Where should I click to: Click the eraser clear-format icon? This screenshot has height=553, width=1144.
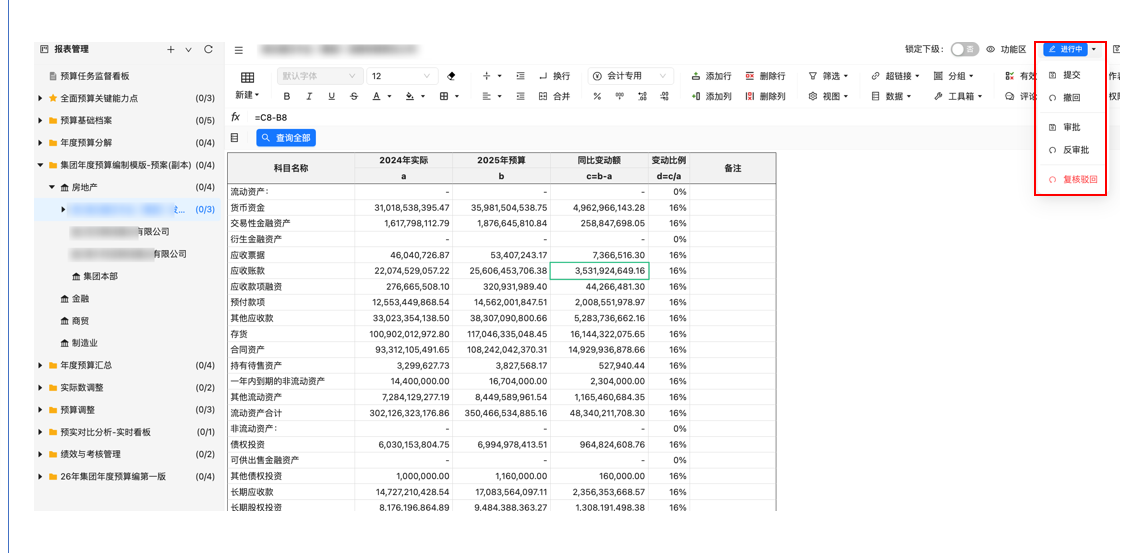tap(450, 76)
